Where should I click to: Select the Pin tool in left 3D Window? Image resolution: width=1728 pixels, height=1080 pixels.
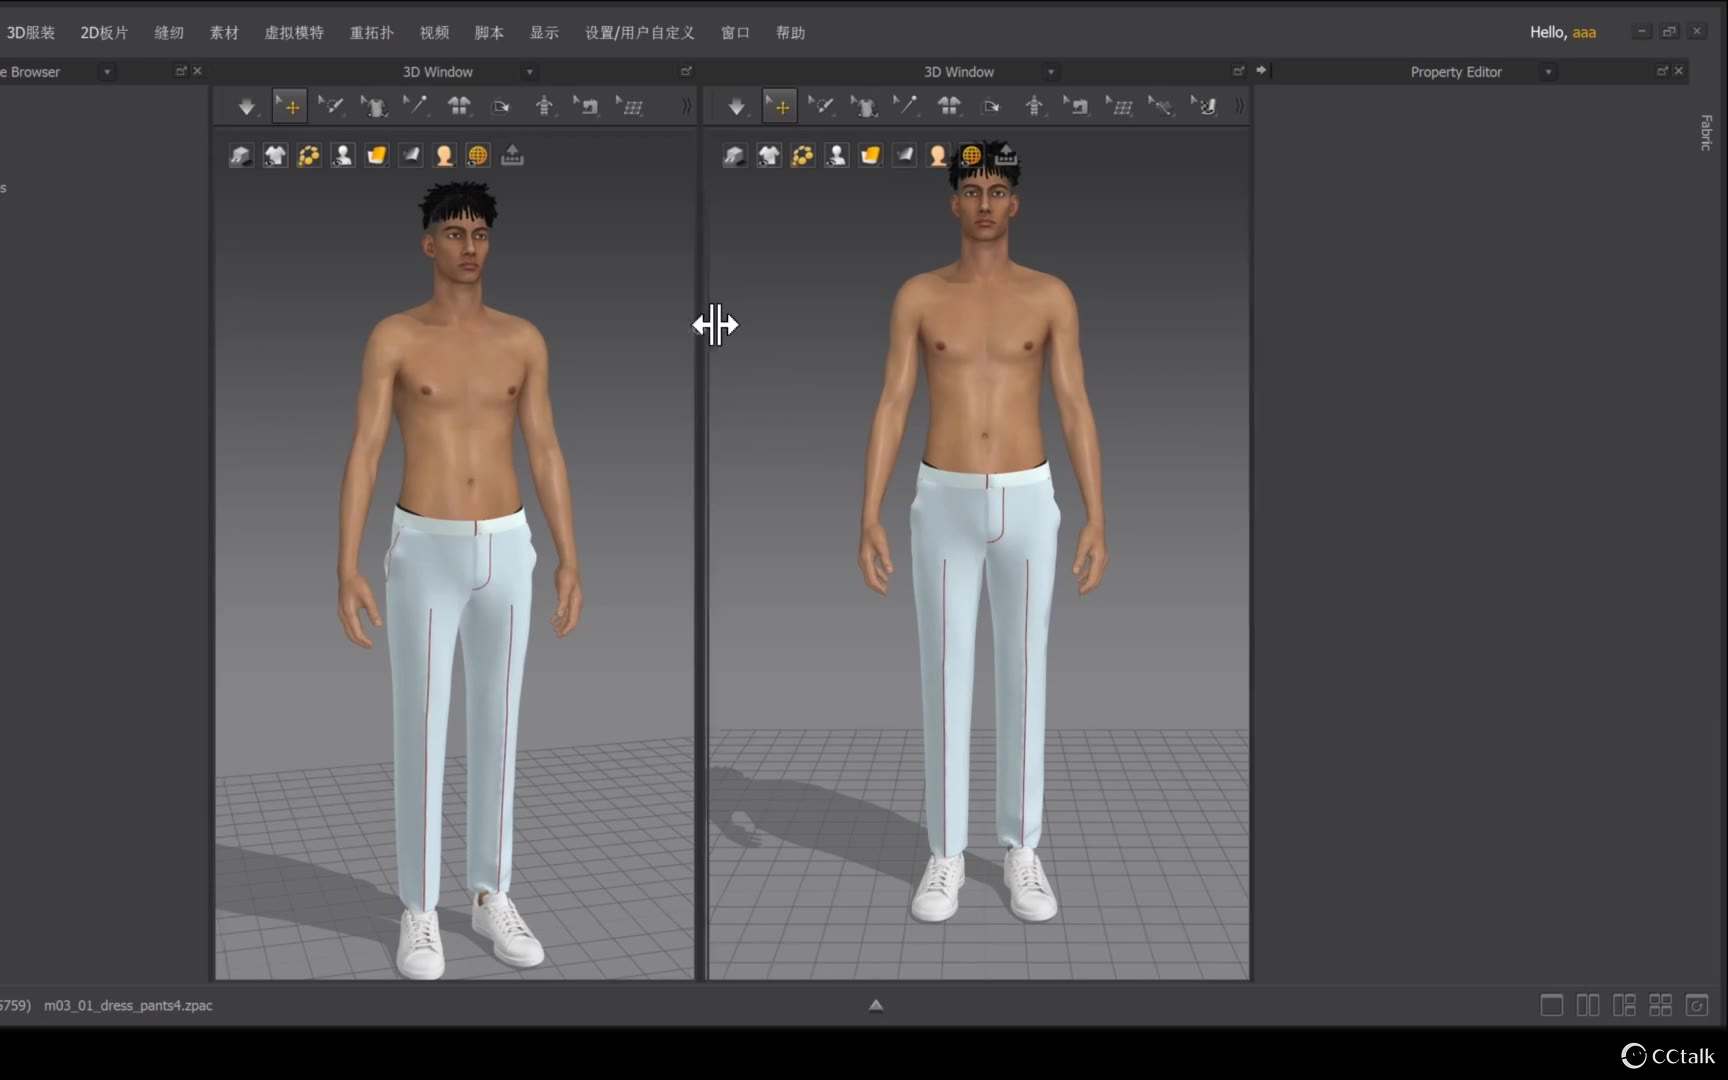point(415,106)
